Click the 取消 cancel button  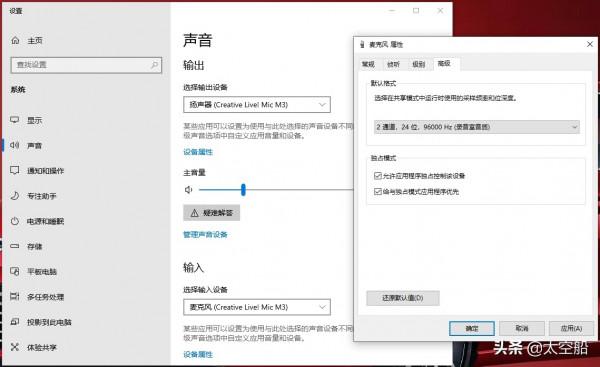pos(522,328)
